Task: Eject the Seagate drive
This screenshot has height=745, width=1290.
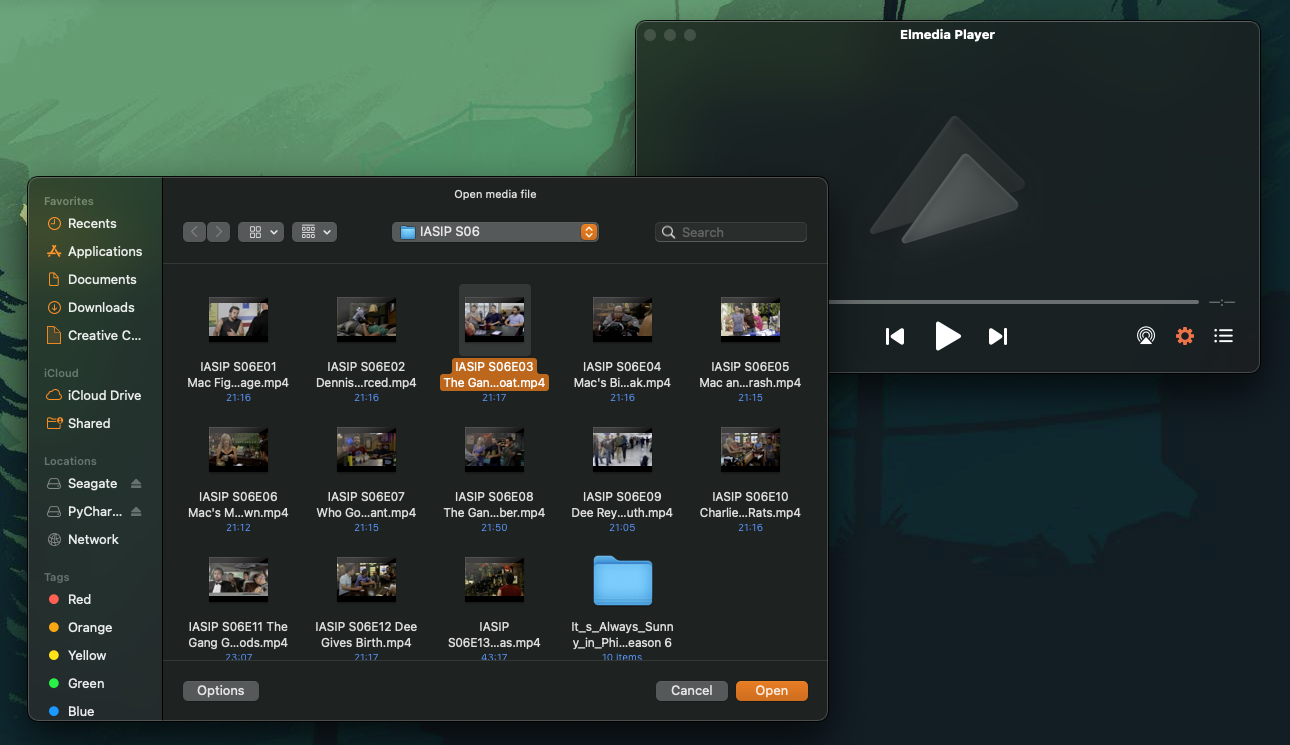Action: (136, 484)
